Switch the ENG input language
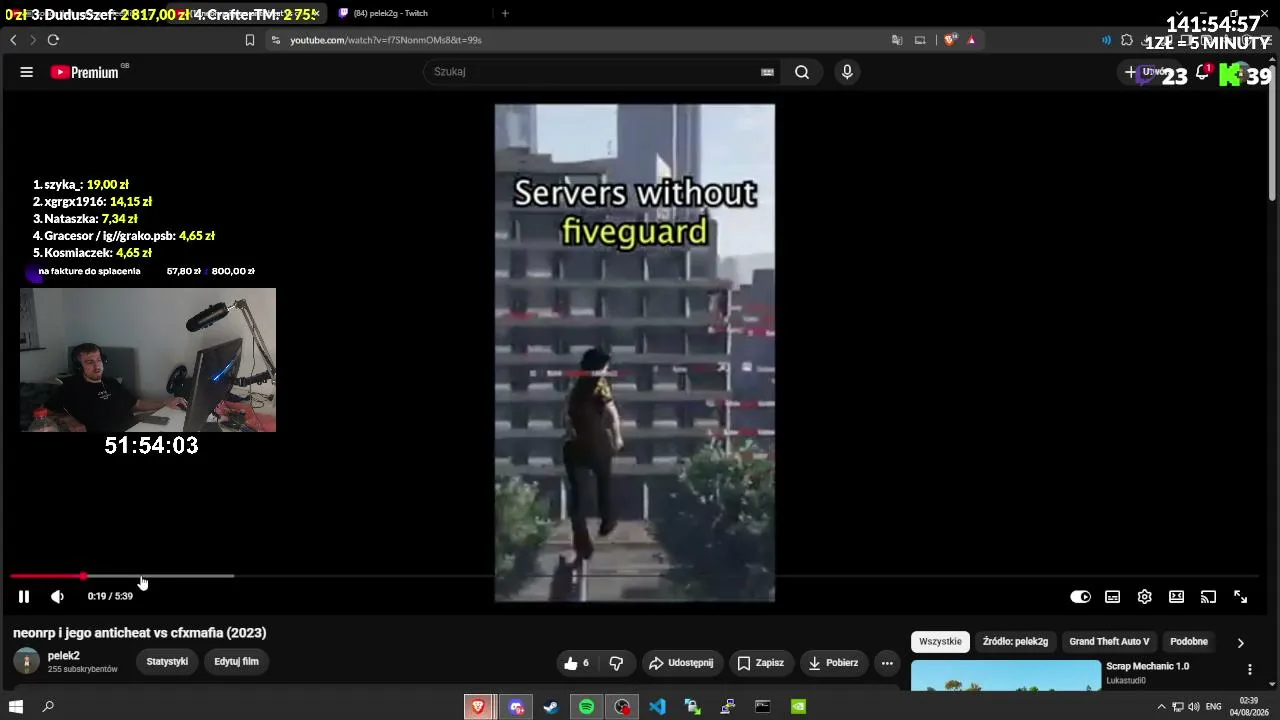This screenshot has height=720, width=1280. tap(1214, 707)
